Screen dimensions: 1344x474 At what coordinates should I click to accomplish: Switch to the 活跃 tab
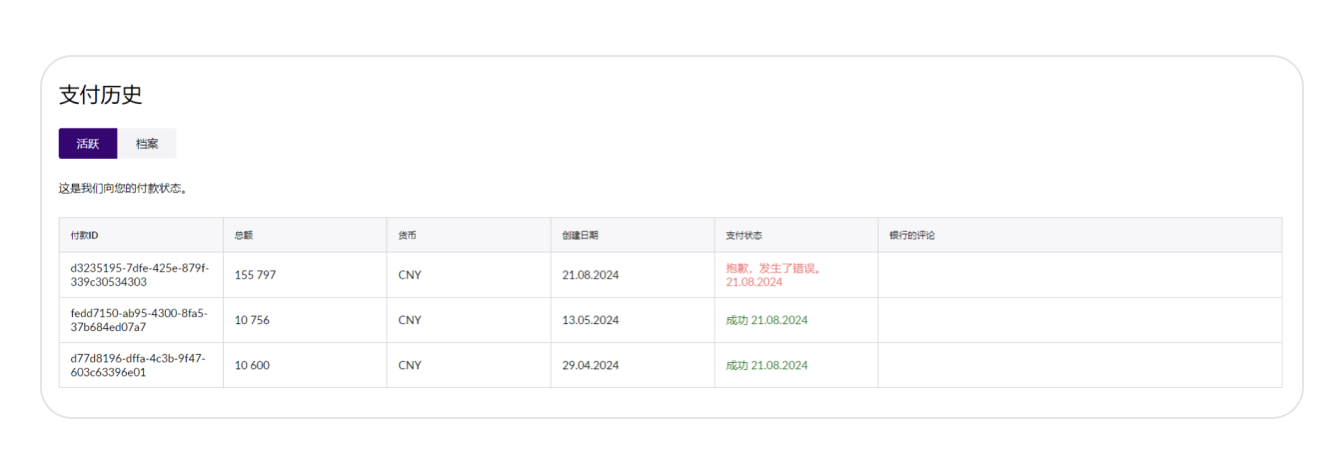coord(88,144)
